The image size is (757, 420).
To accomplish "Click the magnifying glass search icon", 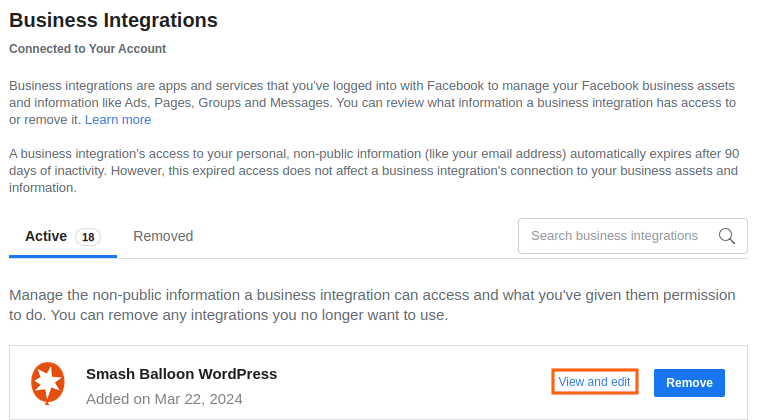I will 727,236.
